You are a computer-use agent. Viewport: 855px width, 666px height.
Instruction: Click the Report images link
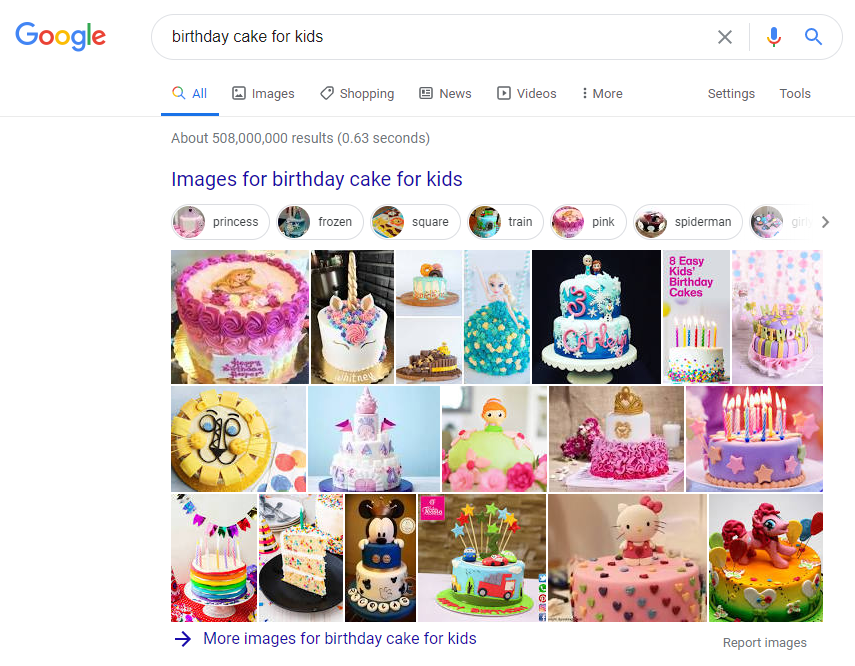click(x=764, y=643)
